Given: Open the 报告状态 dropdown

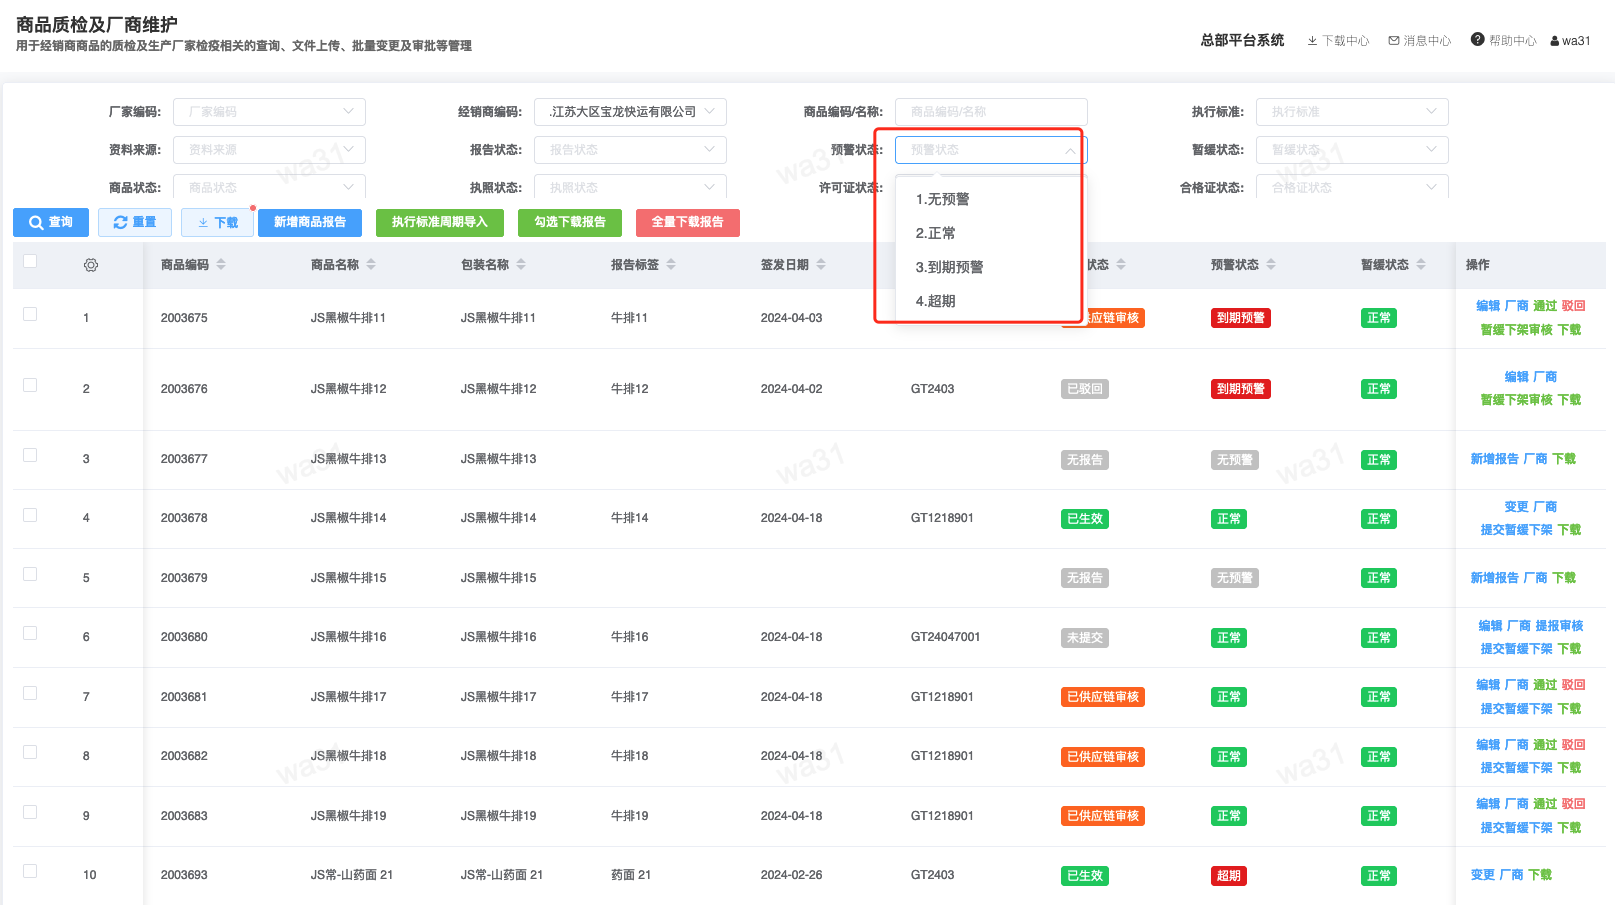Looking at the screenshot, I should click(630, 150).
